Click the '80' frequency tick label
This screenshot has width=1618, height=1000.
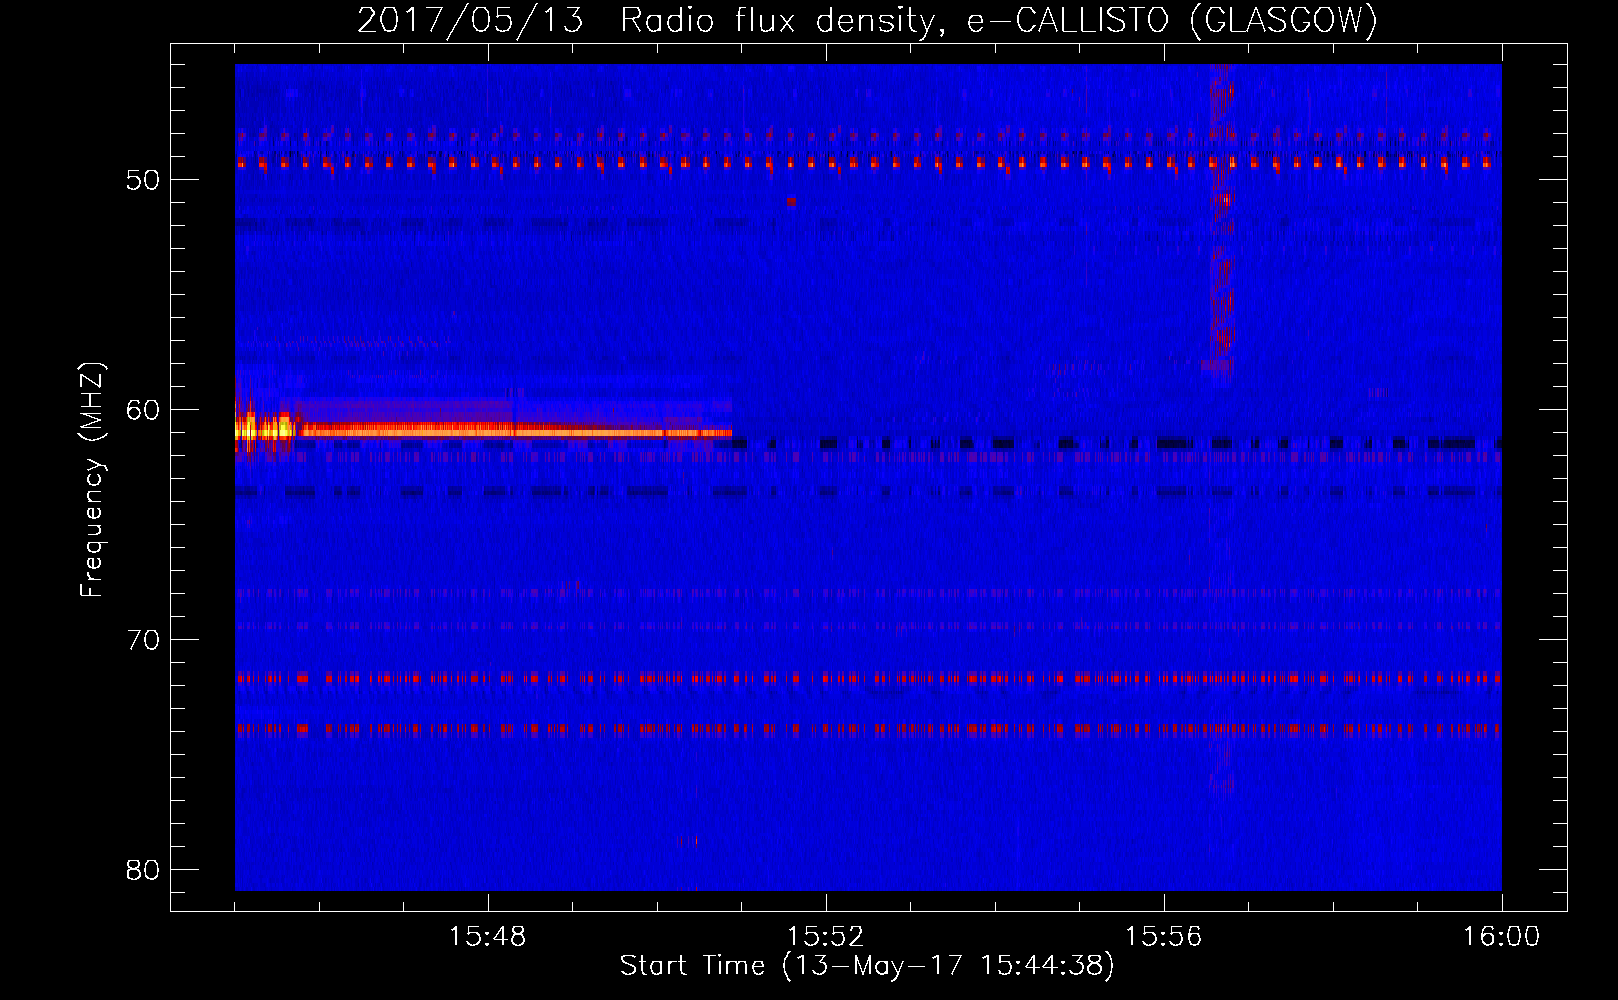tap(144, 870)
